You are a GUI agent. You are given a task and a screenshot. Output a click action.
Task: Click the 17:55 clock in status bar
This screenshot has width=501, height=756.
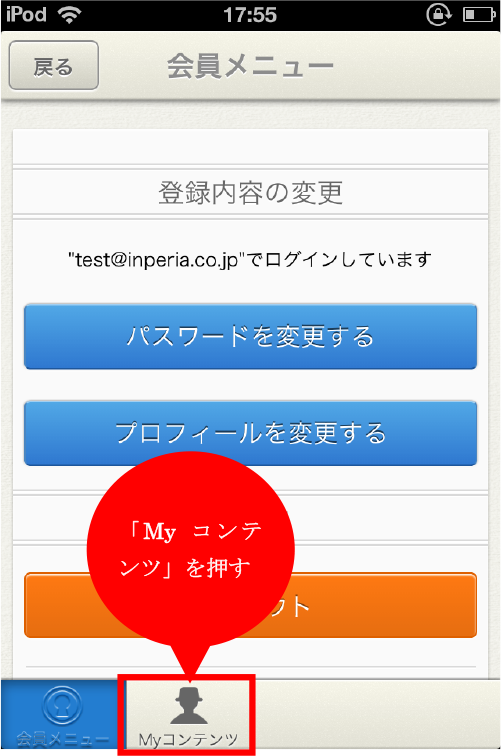[250, 15]
